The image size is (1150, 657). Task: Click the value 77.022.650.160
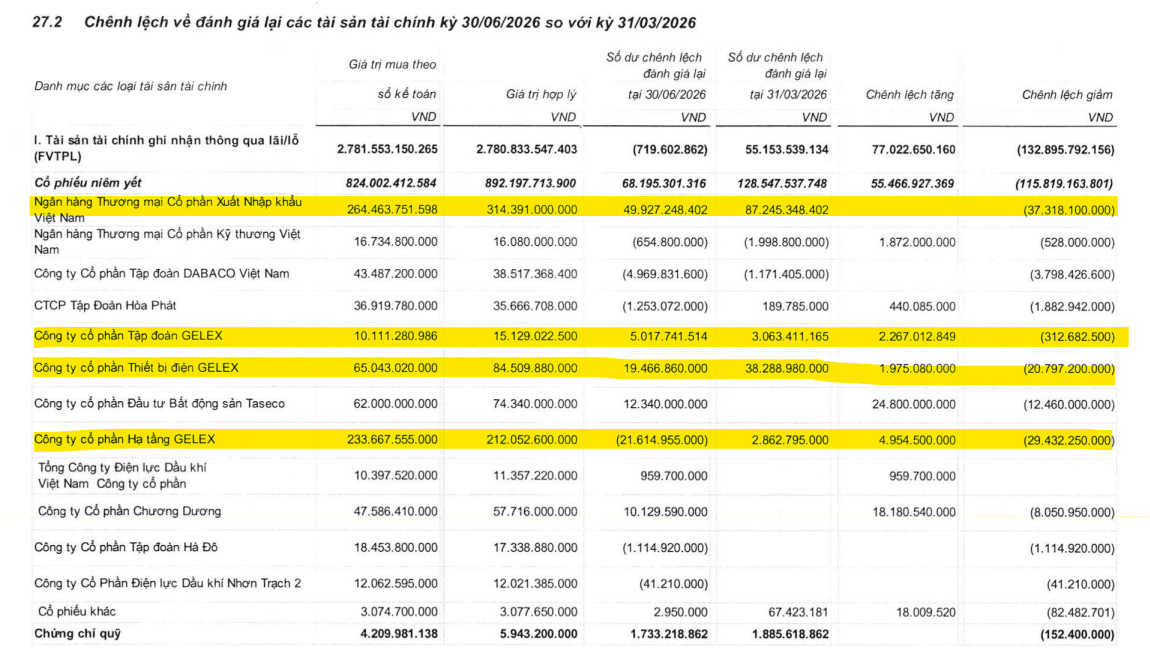[x=913, y=150]
